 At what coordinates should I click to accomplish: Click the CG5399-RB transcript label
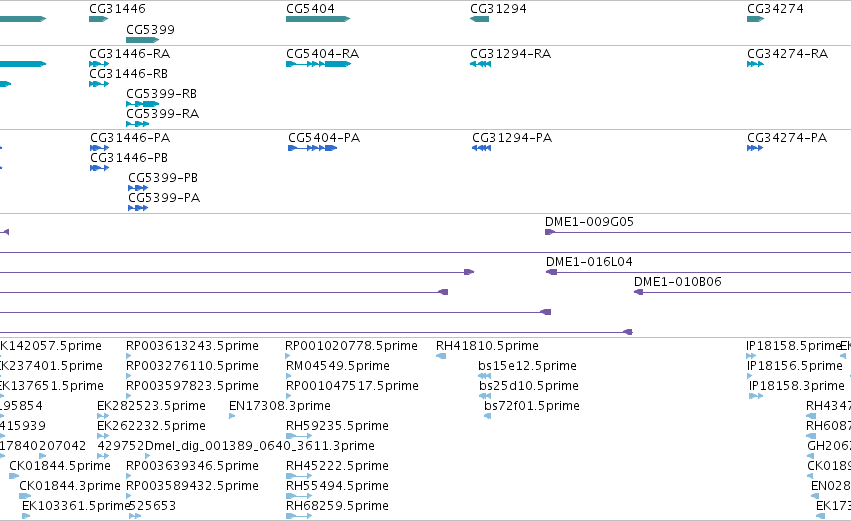162,94
